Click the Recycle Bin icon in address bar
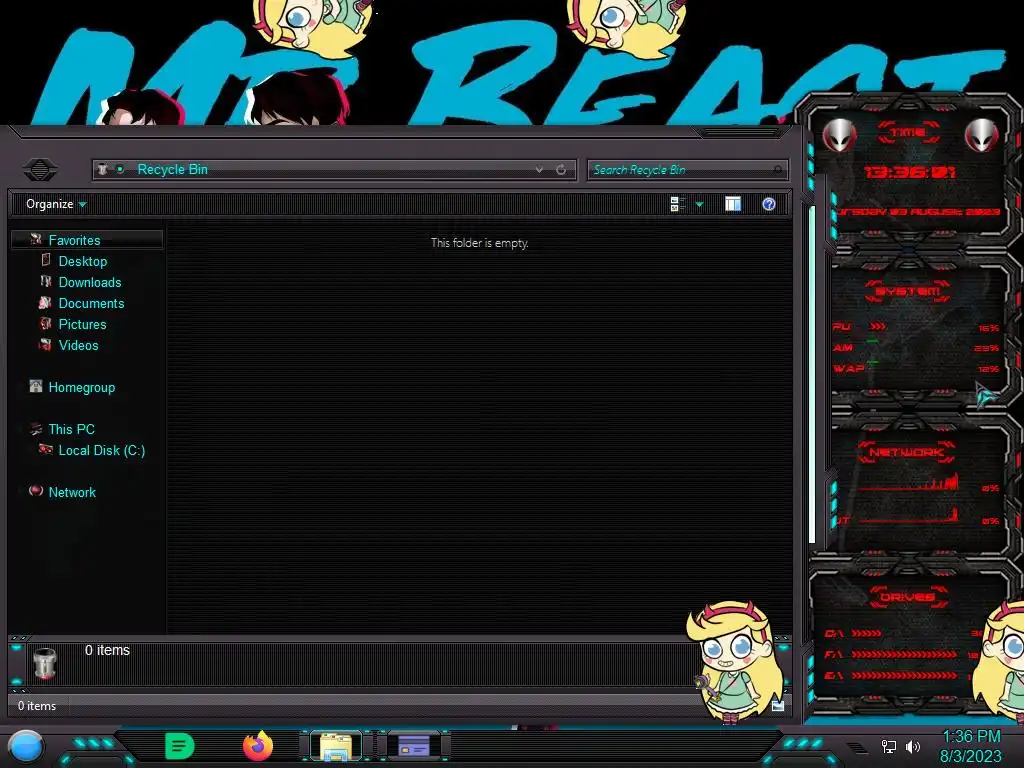The height and width of the screenshot is (768, 1024). click(x=103, y=169)
